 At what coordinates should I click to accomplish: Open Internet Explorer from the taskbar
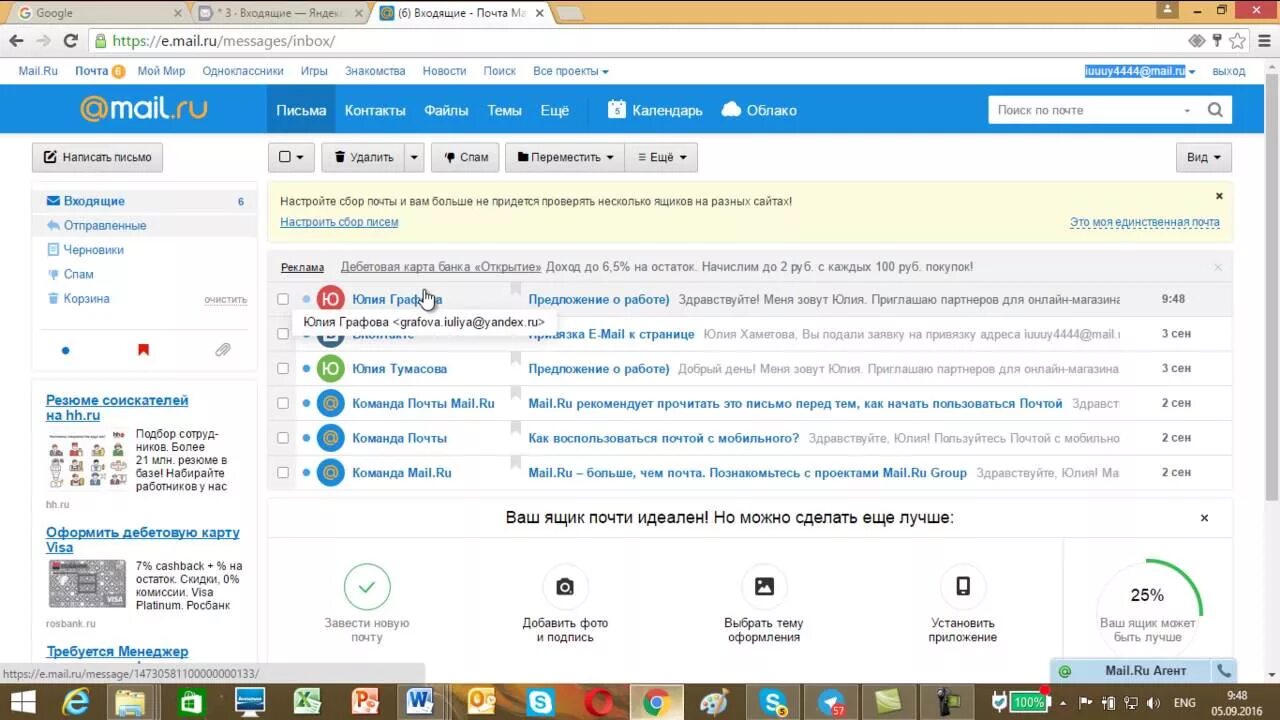pos(75,703)
